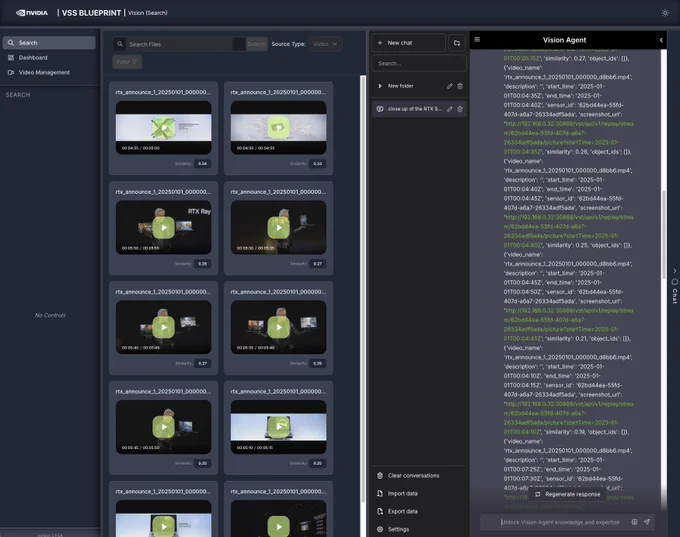Image resolution: width=680 pixels, height=537 pixels.
Task: Open the Search page in the sidebar
Action: click(49, 43)
